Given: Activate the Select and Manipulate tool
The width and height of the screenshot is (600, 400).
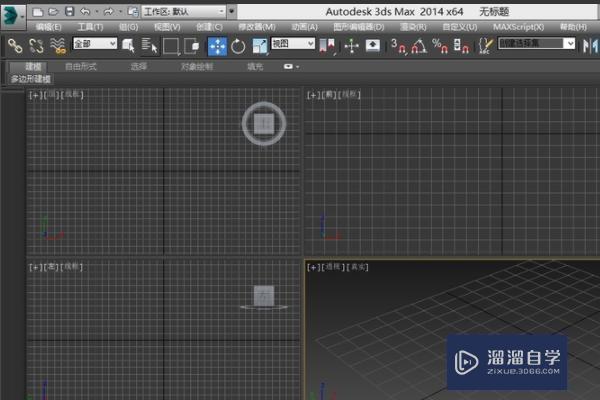Looking at the screenshot, I should click(351, 46).
